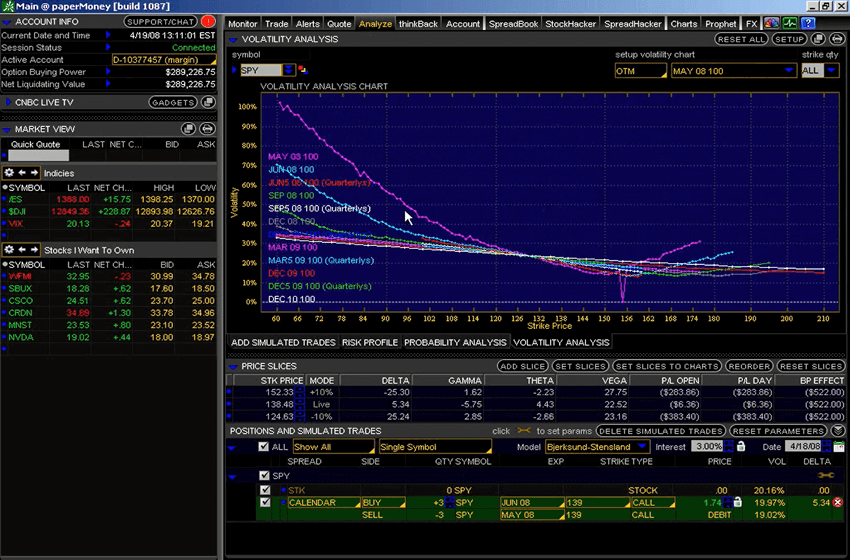Viewport: 850px width, 560px height.
Task: Click the Active Account number field
Action: [x=163, y=60]
